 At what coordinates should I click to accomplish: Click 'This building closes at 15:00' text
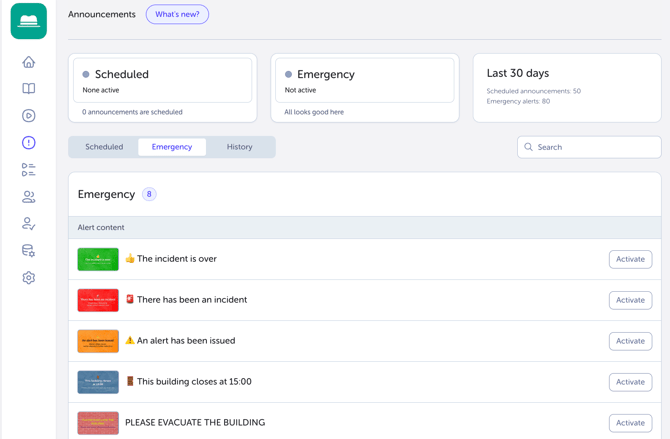click(194, 381)
